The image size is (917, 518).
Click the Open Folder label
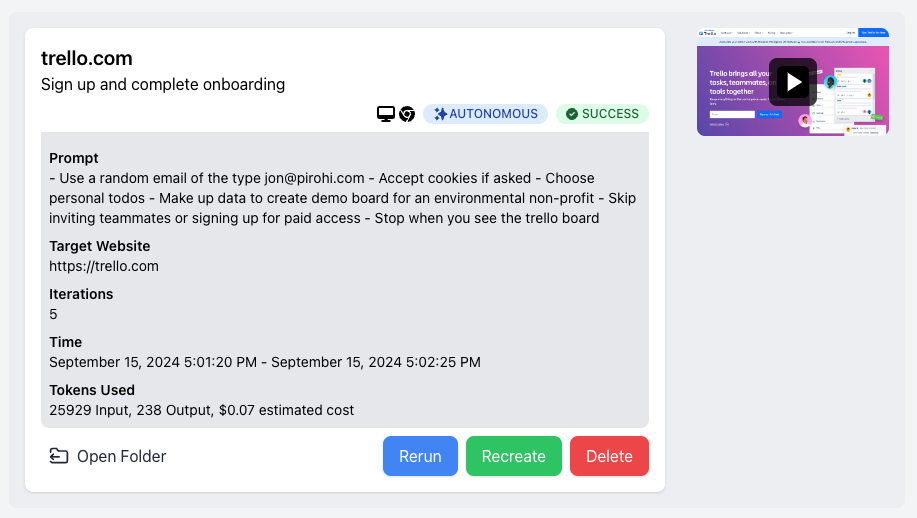[122, 456]
